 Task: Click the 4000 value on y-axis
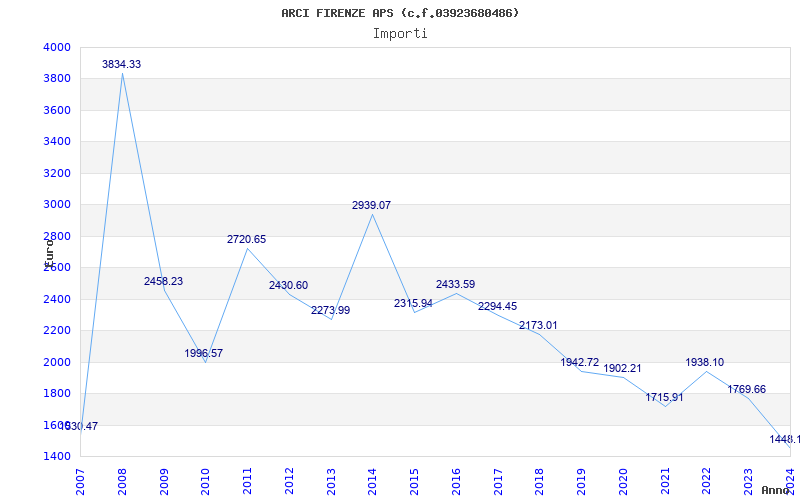pyautogui.click(x=57, y=47)
